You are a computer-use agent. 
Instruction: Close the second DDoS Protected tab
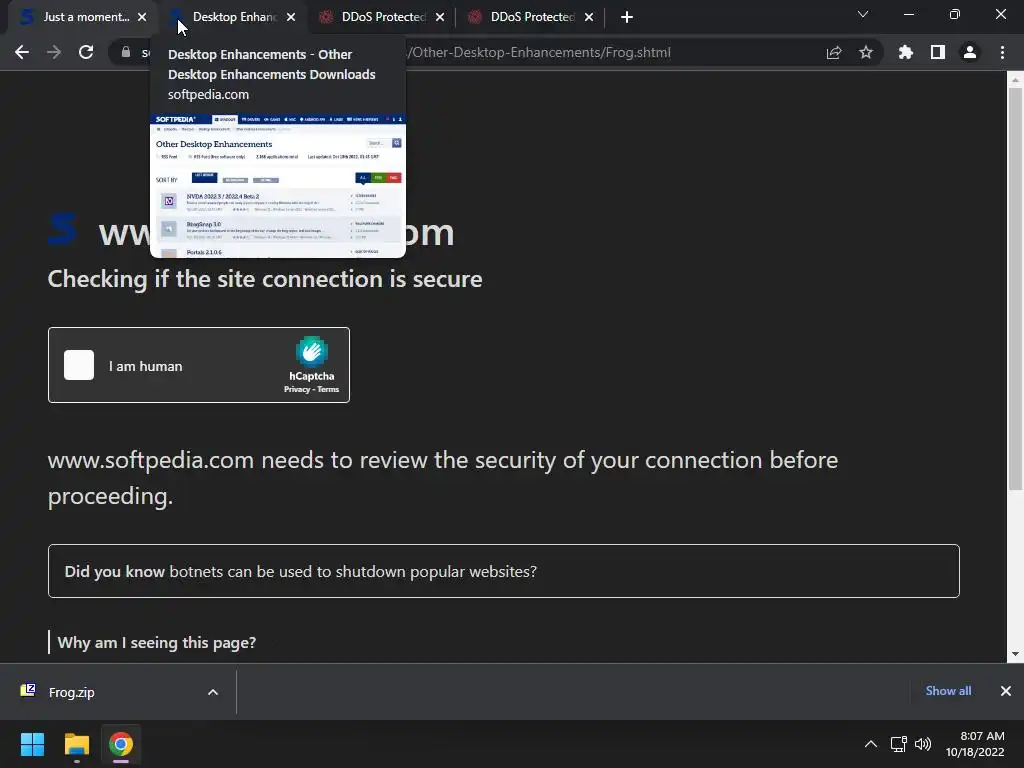(x=589, y=17)
